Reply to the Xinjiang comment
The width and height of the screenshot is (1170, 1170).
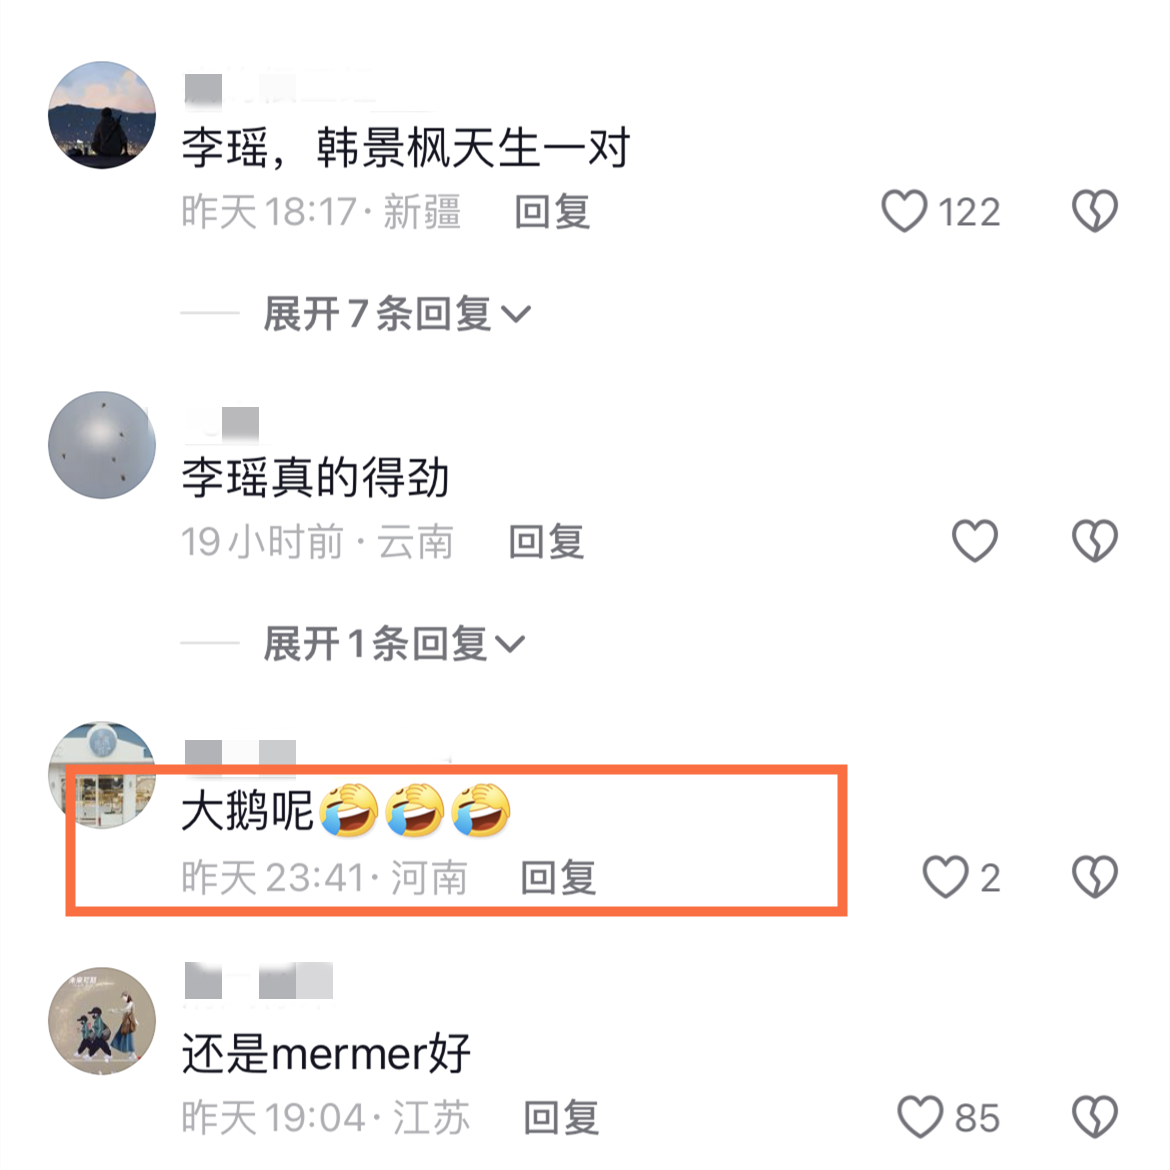(552, 212)
